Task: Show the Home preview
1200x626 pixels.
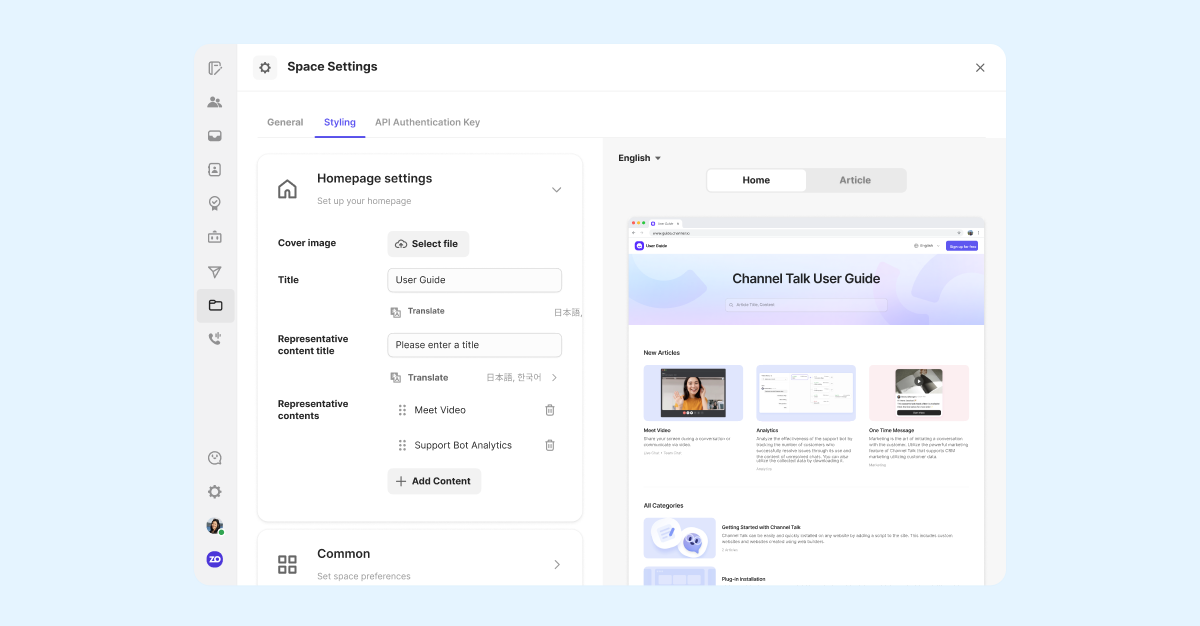Action: click(756, 180)
